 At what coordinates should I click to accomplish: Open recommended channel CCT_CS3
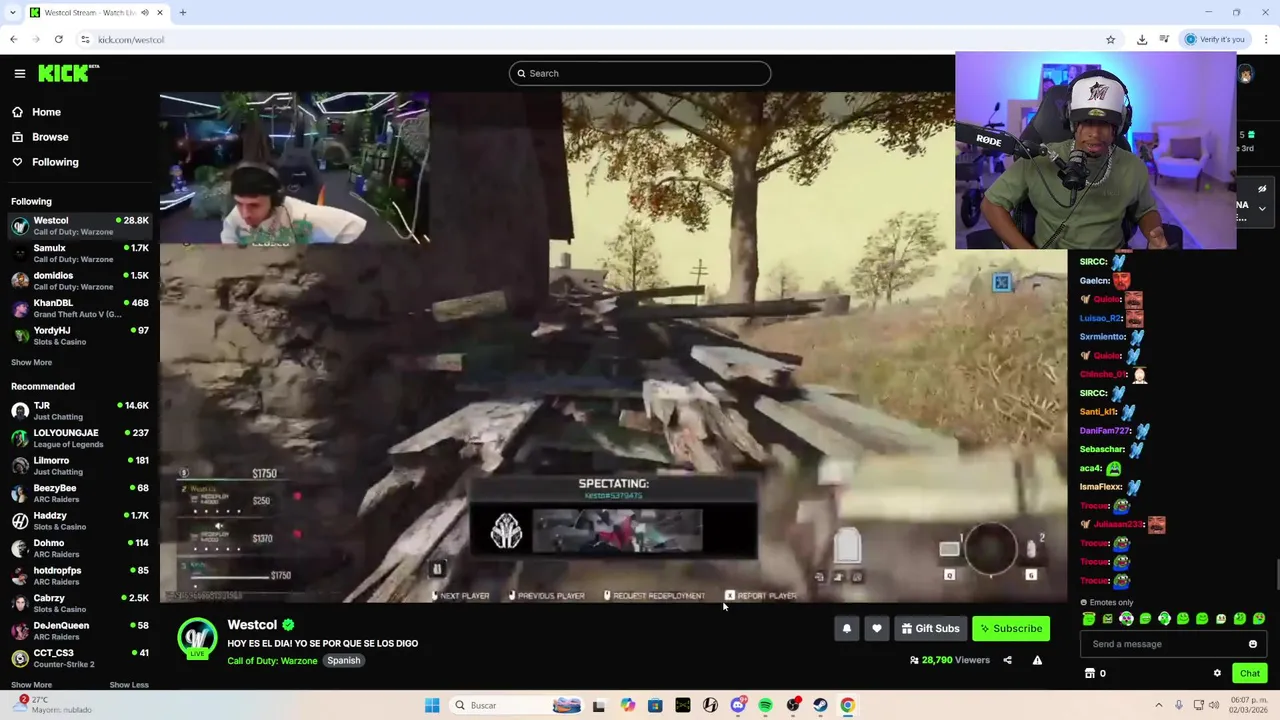pos(80,658)
